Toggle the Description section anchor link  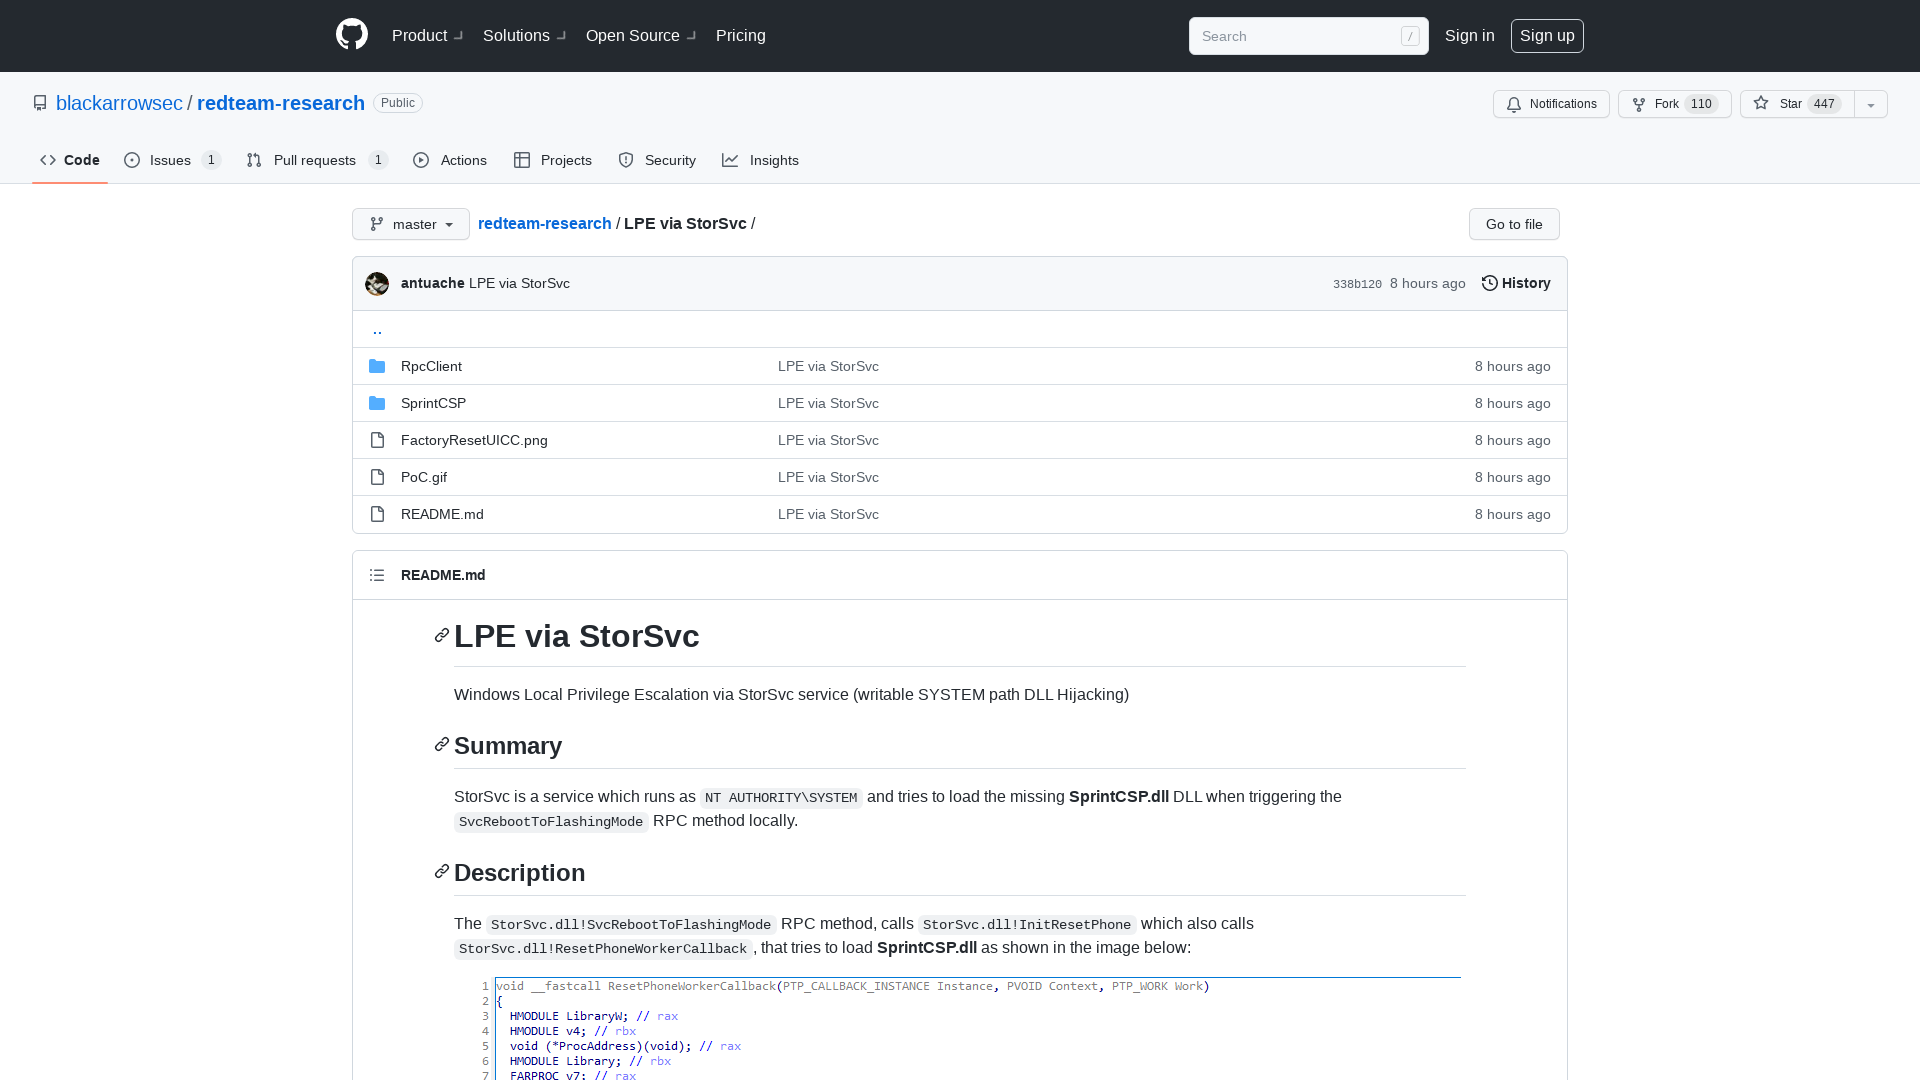pos(440,872)
